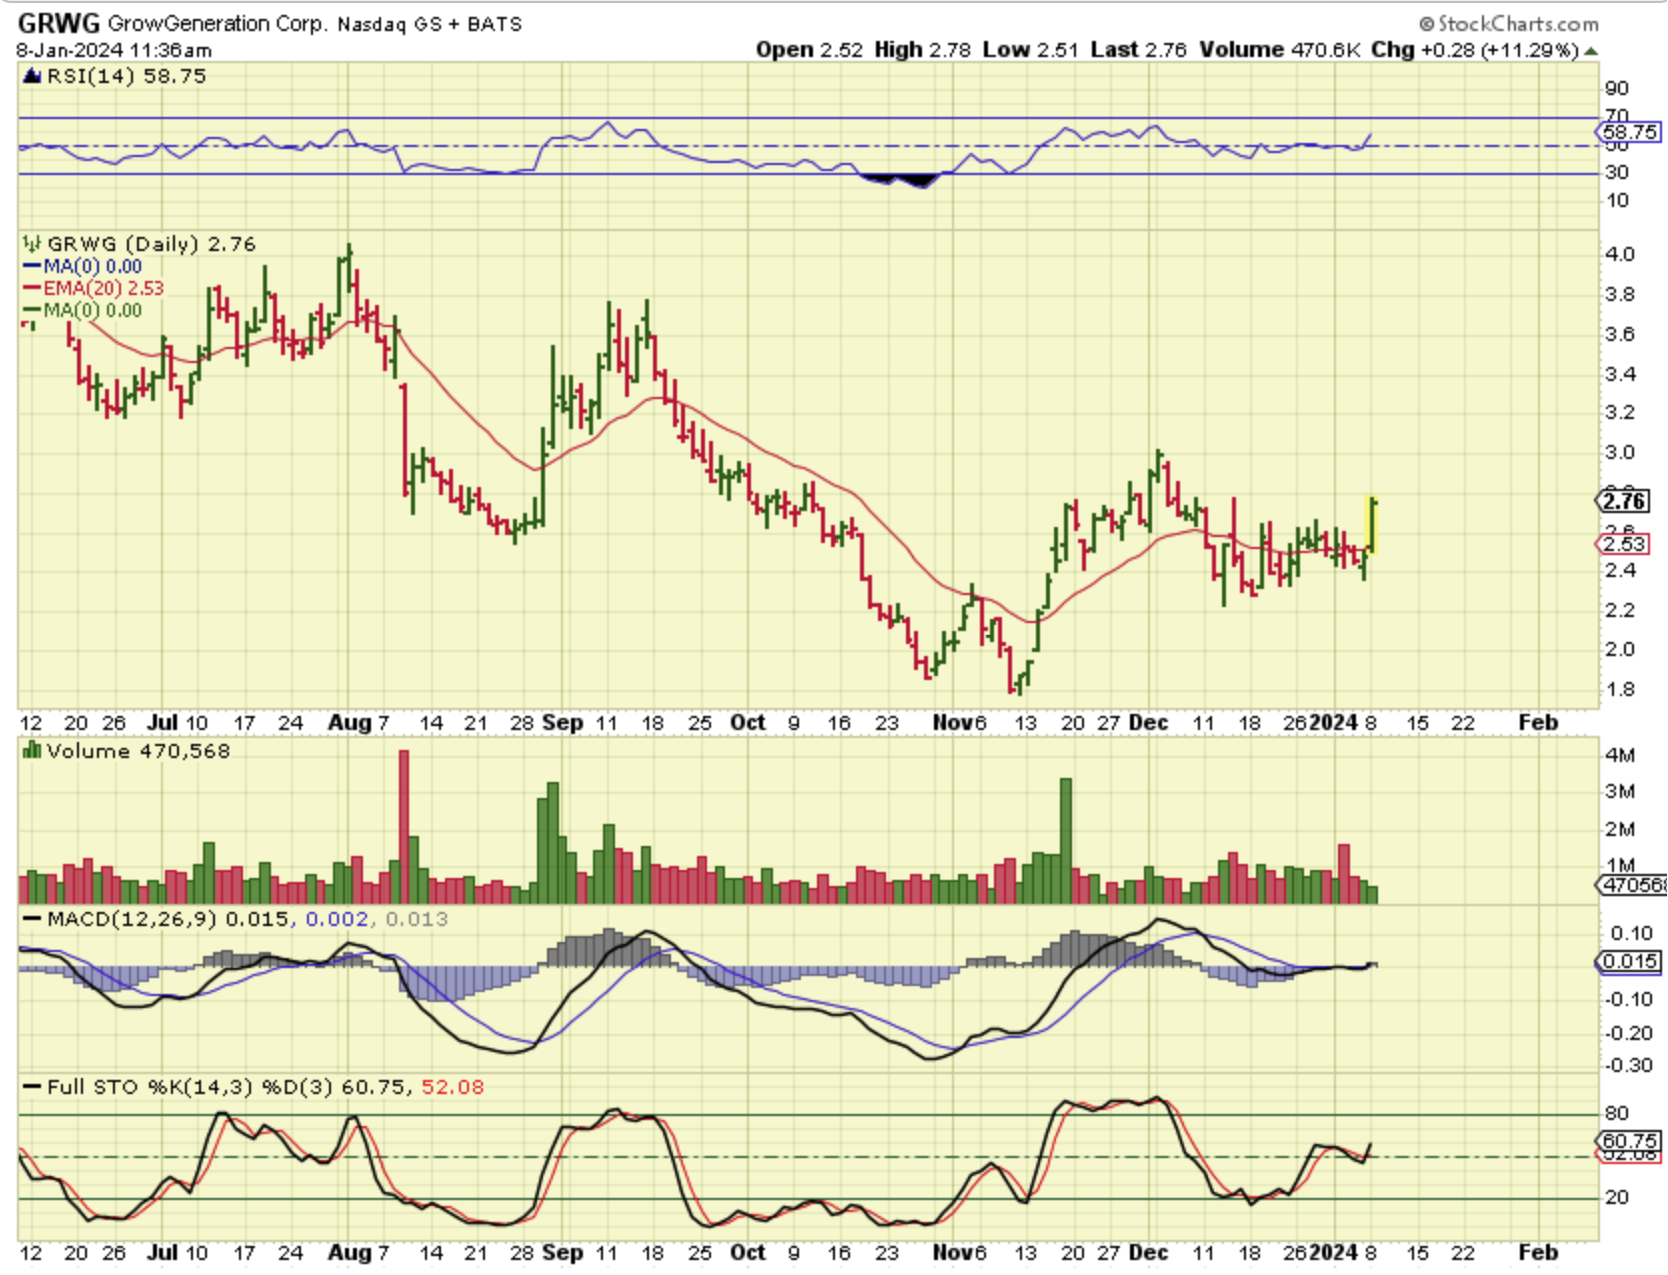Click the EMA(20) 2.53 legend text
Screen dimensions: 1668x1275
[103, 289]
